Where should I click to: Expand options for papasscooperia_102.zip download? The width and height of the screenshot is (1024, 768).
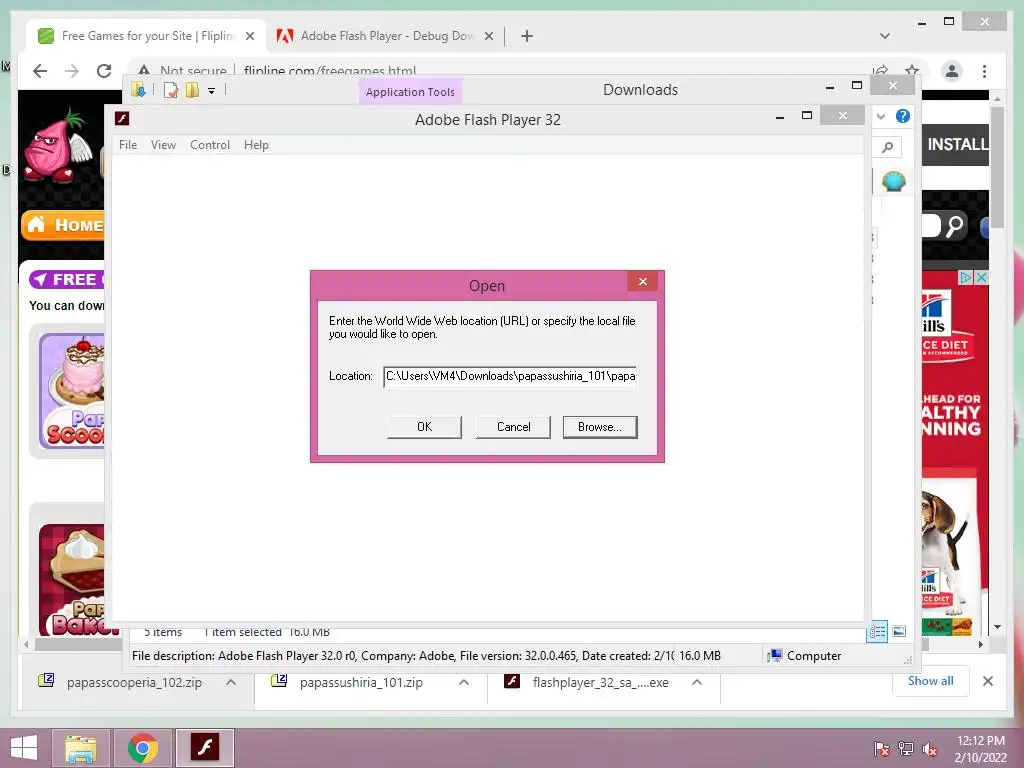point(231,682)
